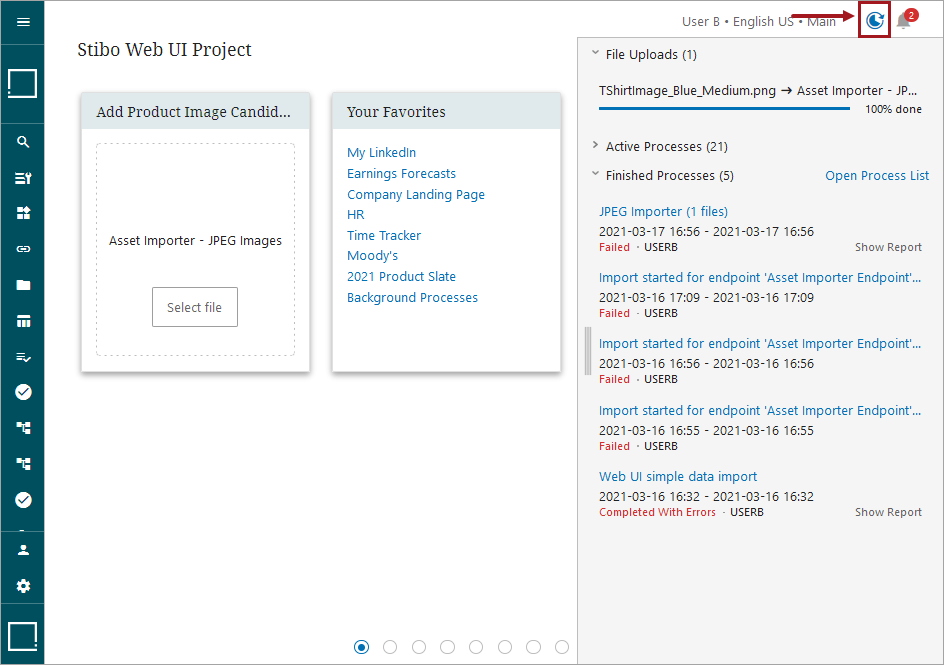Collapse the Finished Processes (5) section
This screenshot has height=665, width=944.
[x=595, y=174]
